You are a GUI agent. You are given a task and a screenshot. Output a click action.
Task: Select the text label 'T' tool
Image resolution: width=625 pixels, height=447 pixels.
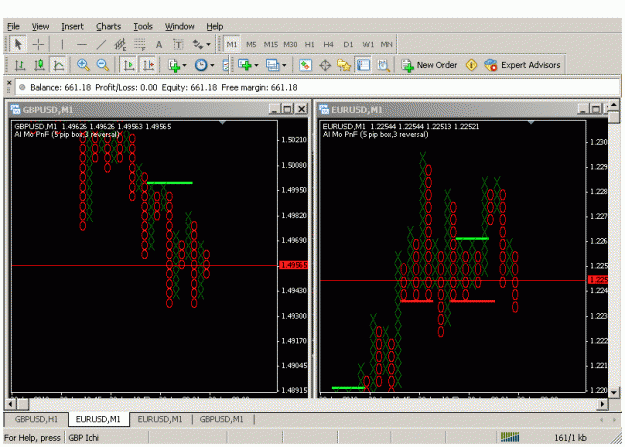(178, 44)
